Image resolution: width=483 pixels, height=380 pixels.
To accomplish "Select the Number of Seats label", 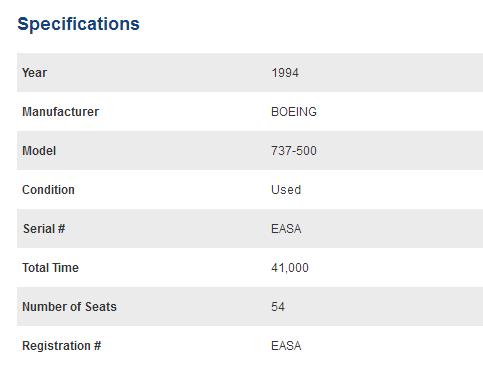I will tap(69, 307).
